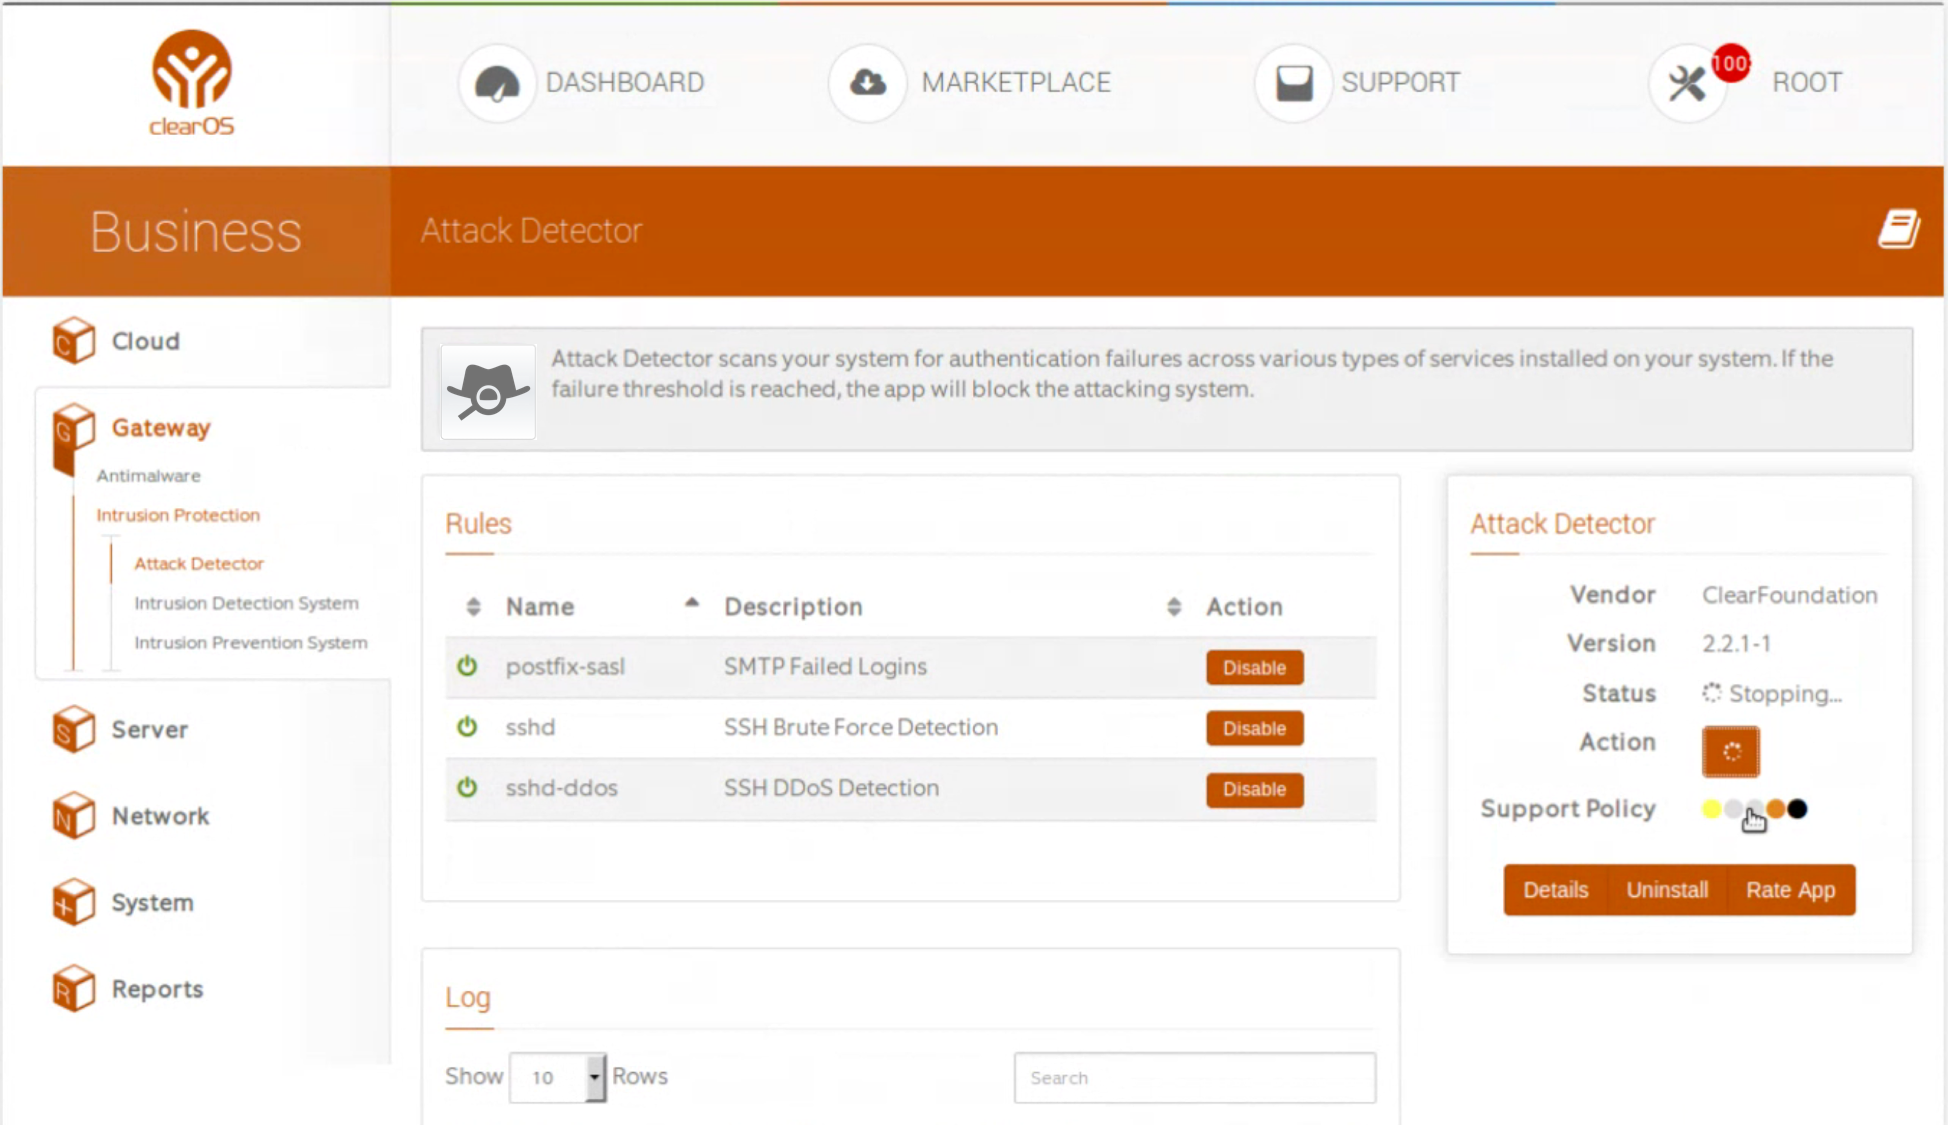Uninstall the Attack Detector app

coord(1667,890)
